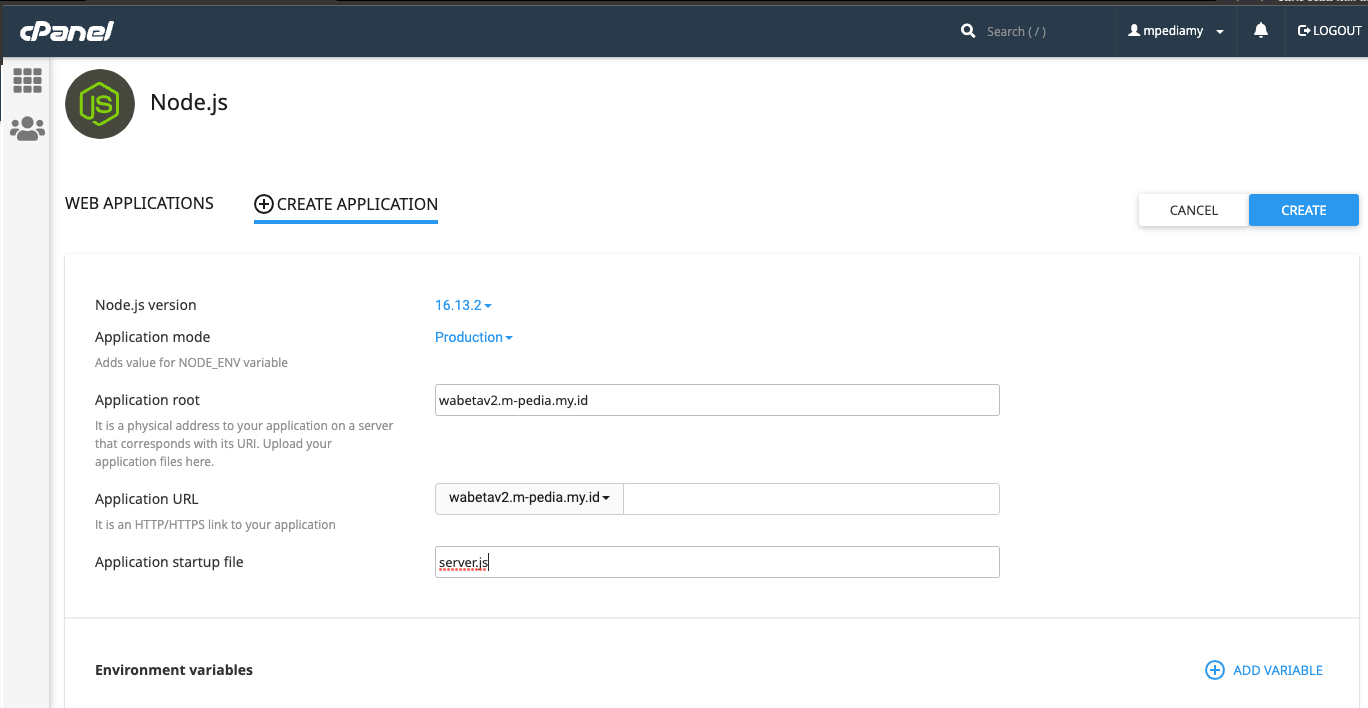Open the apps grid sidebar icon

27,81
